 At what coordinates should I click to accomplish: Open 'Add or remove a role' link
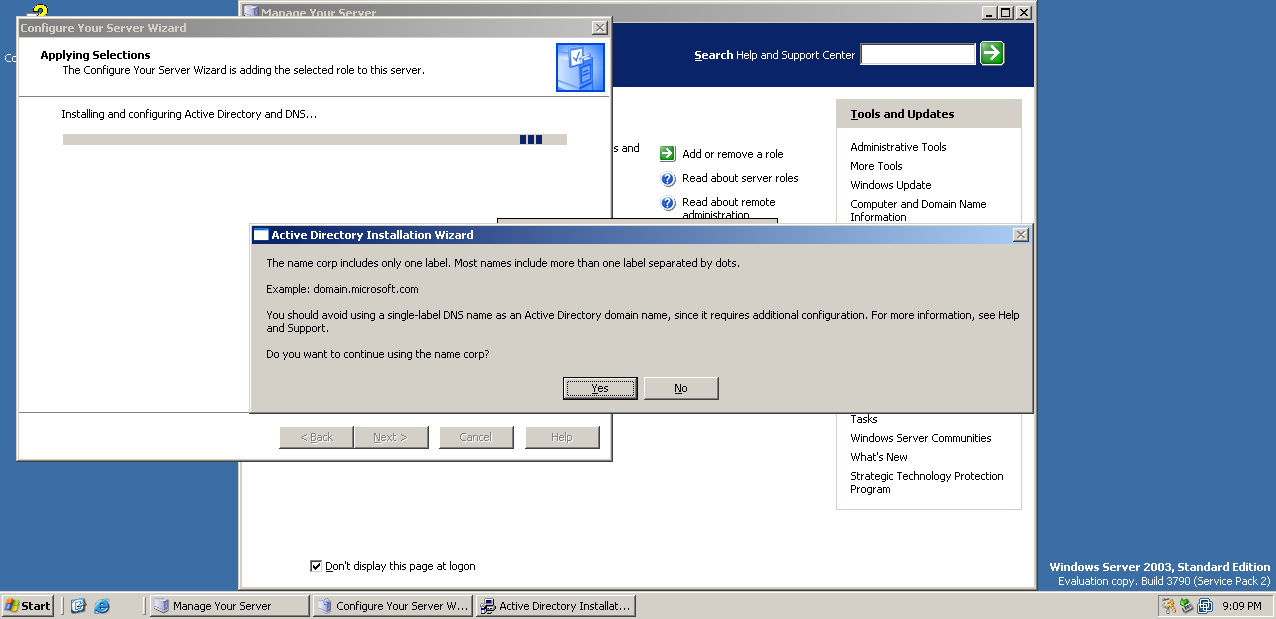[733, 154]
